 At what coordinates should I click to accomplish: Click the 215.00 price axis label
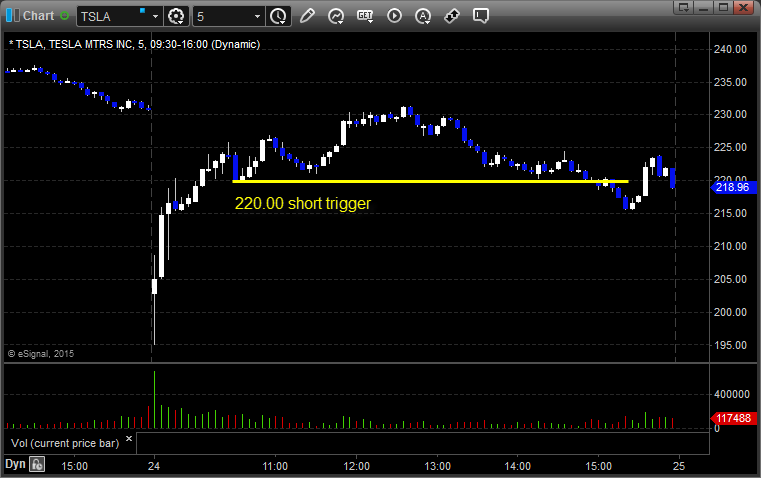[x=730, y=213]
